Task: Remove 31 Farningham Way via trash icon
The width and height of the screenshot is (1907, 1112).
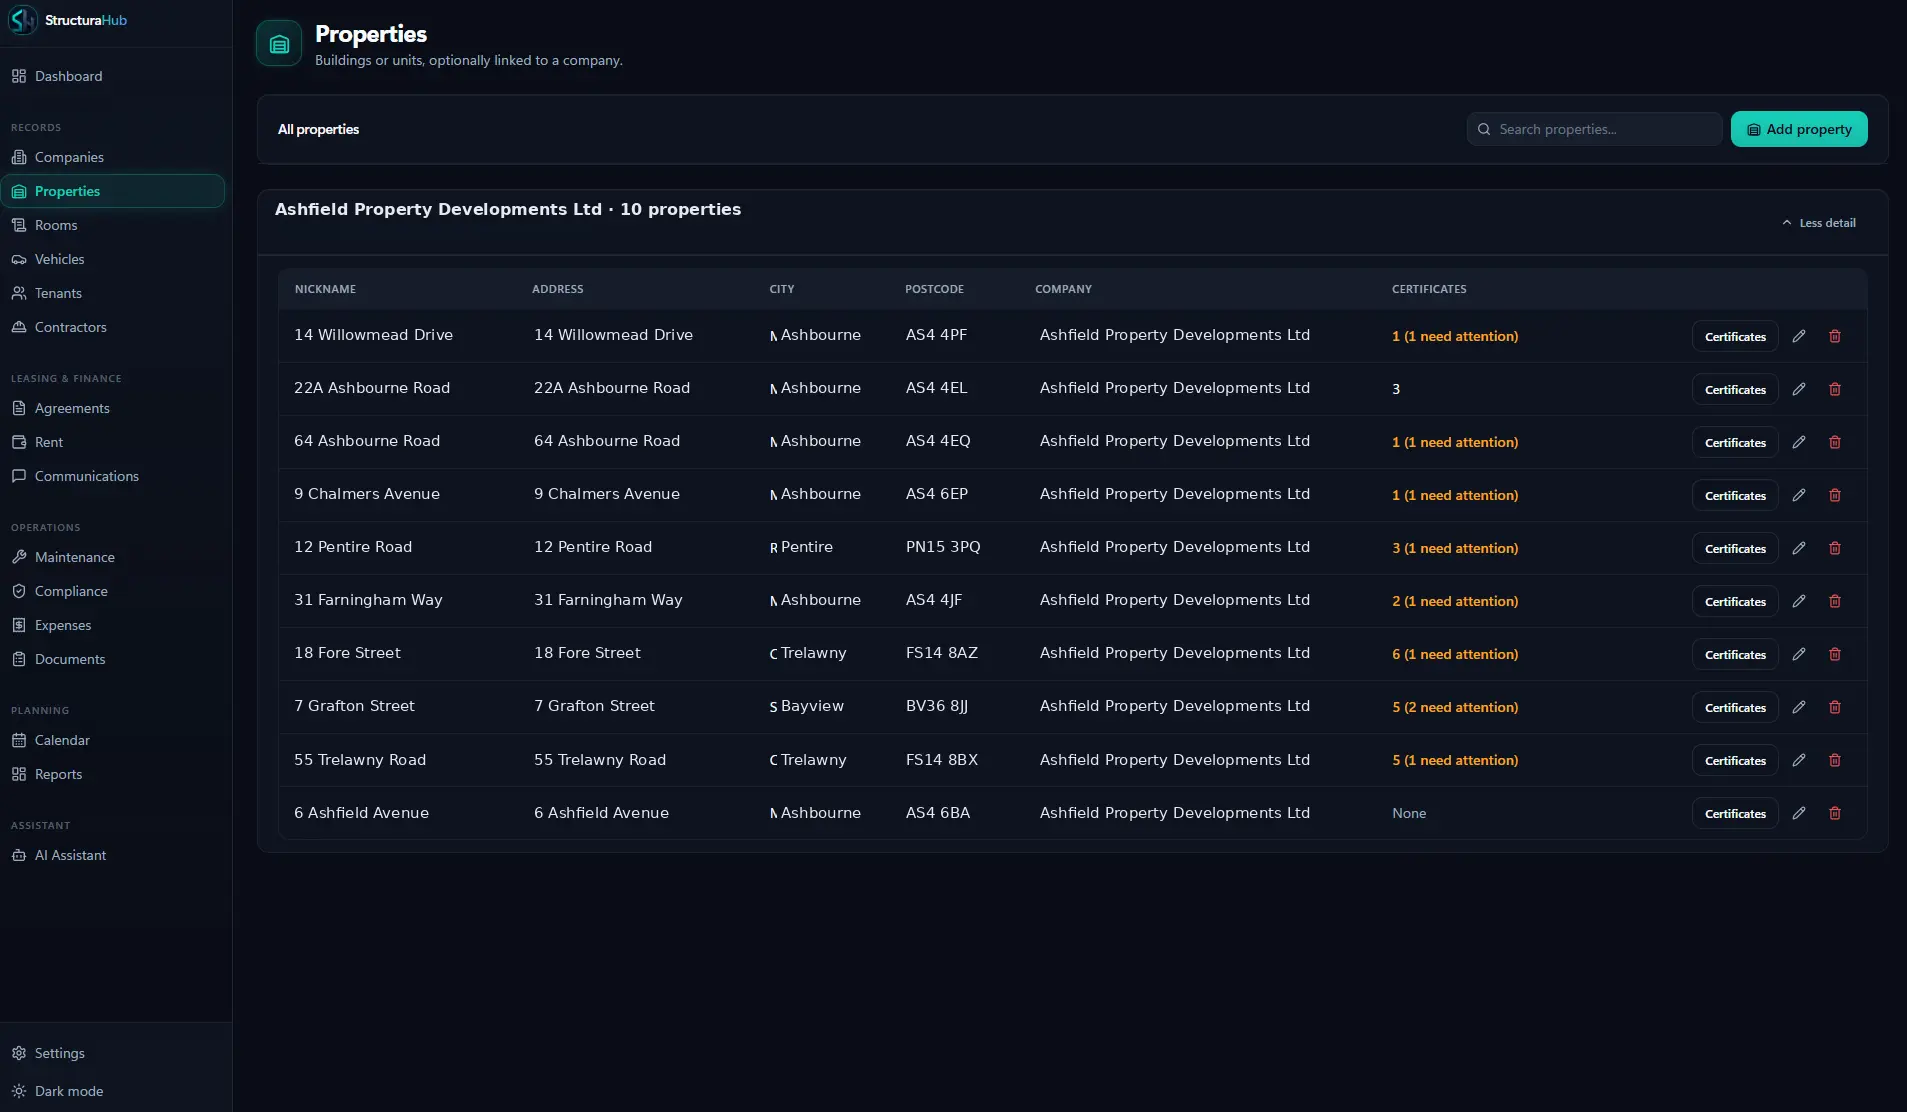Action: pos(1835,601)
